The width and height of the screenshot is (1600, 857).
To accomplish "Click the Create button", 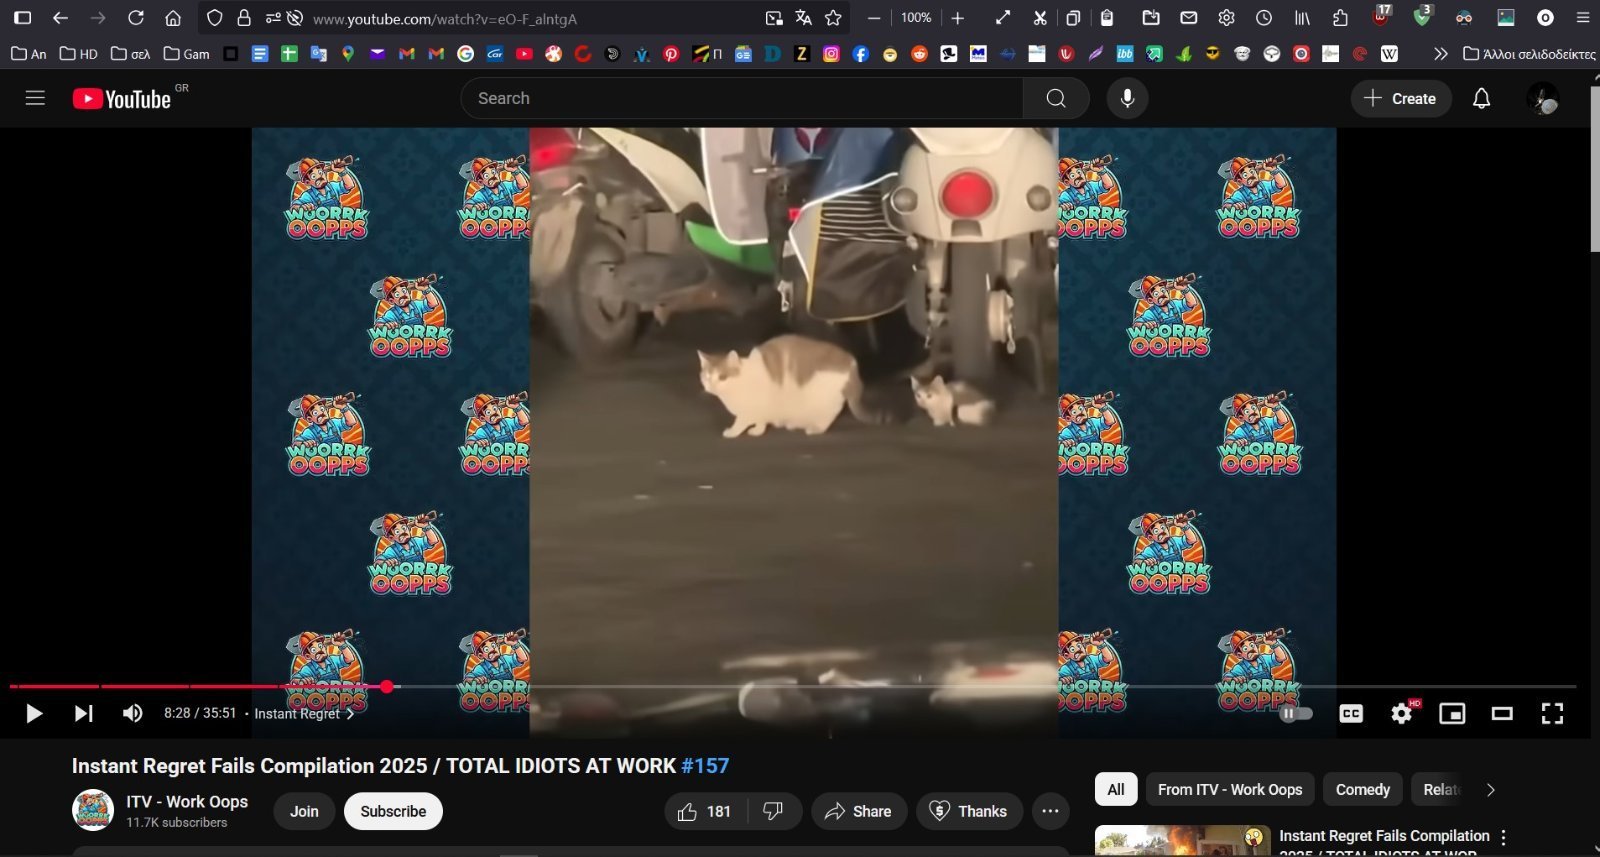I will [1400, 98].
